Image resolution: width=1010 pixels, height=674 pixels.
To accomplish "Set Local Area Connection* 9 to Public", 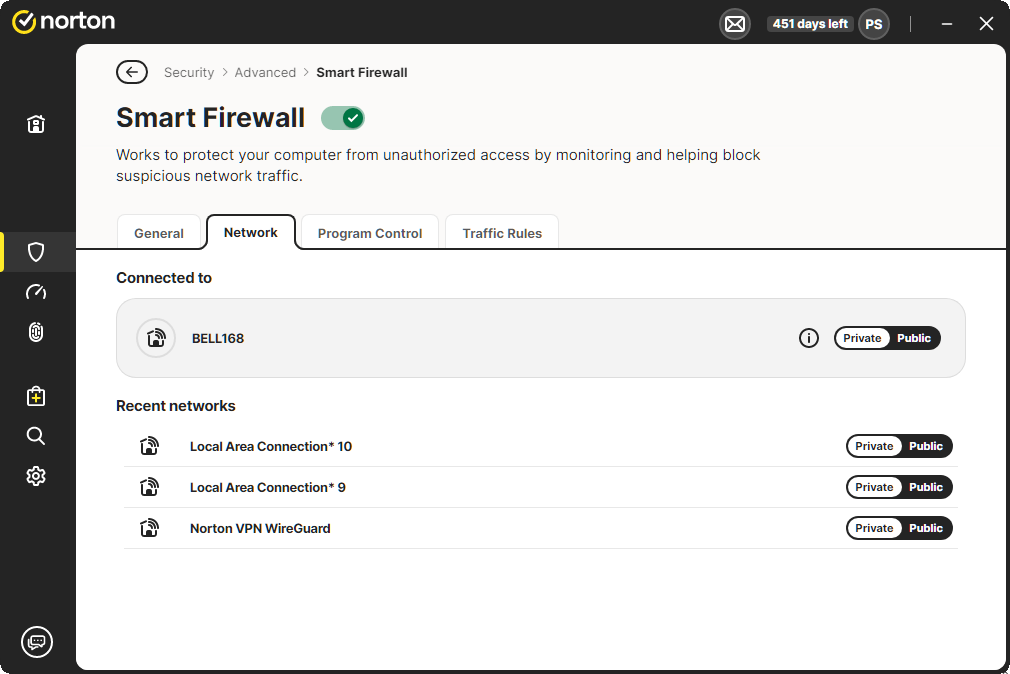I will 926,487.
